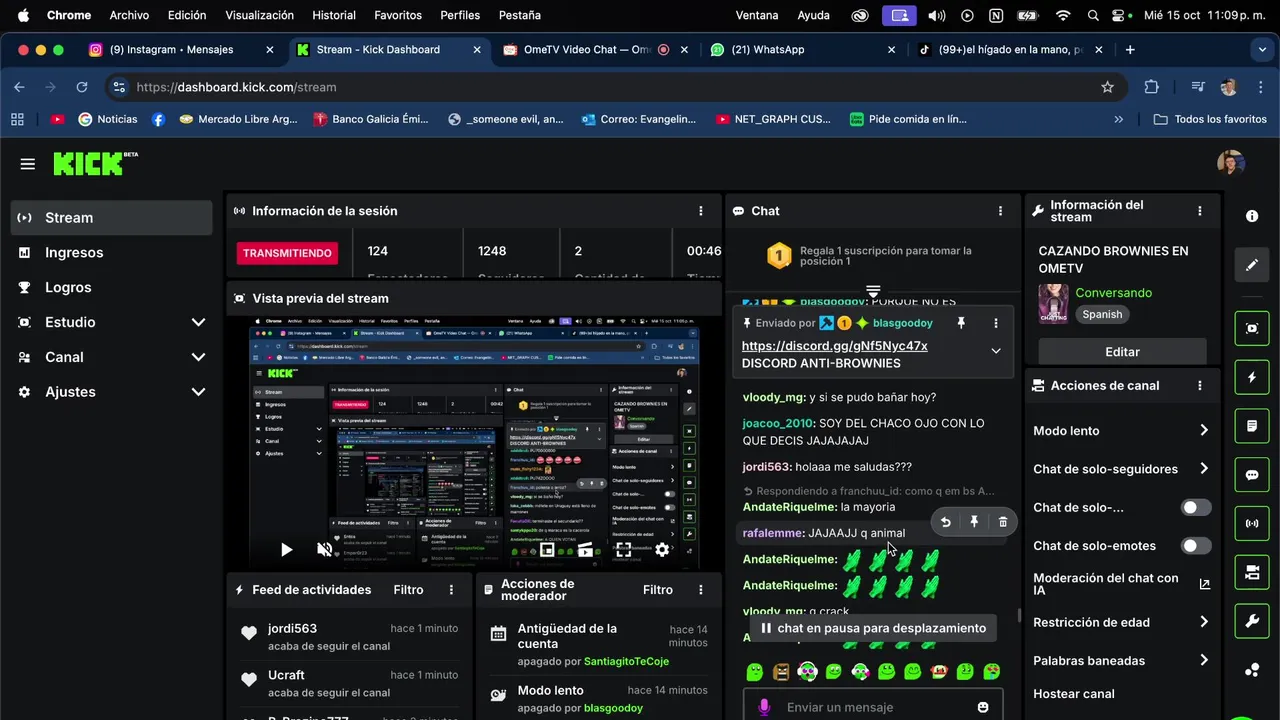Click mini player icon in stream preview
This screenshot has height=720, width=1280.
click(x=547, y=549)
